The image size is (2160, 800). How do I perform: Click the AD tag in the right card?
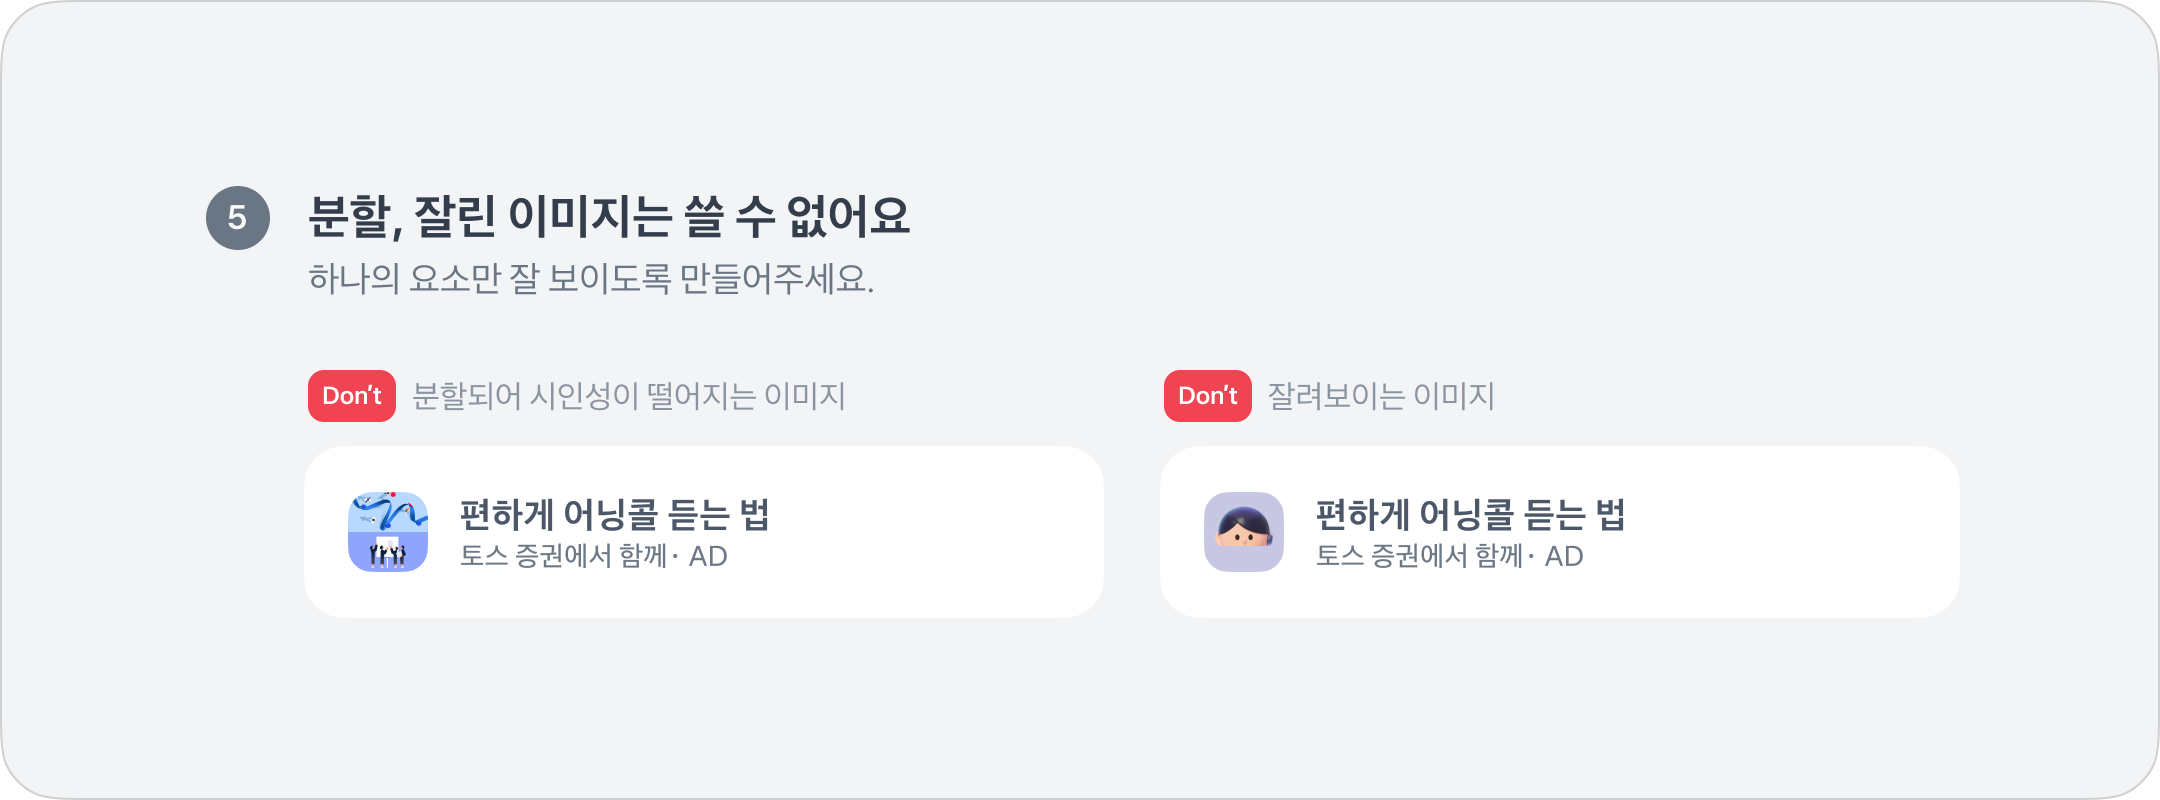[x=1564, y=556]
